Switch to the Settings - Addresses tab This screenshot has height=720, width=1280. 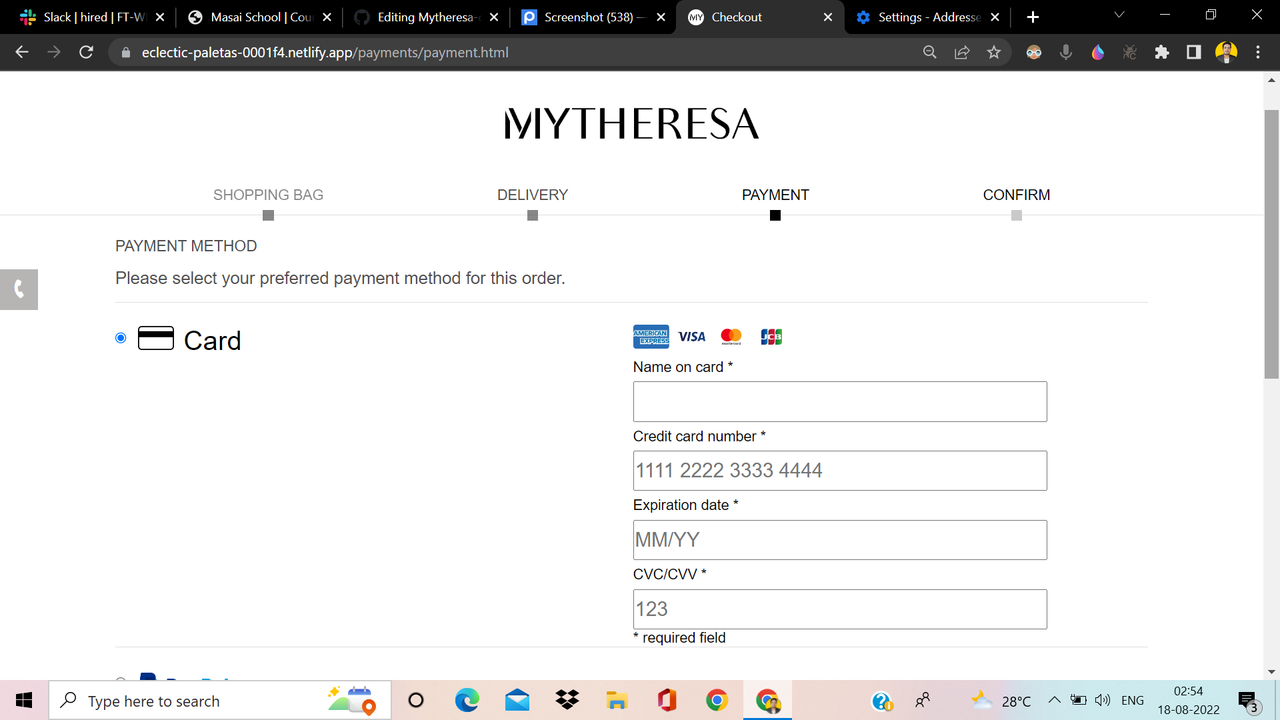(x=927, y=17)
